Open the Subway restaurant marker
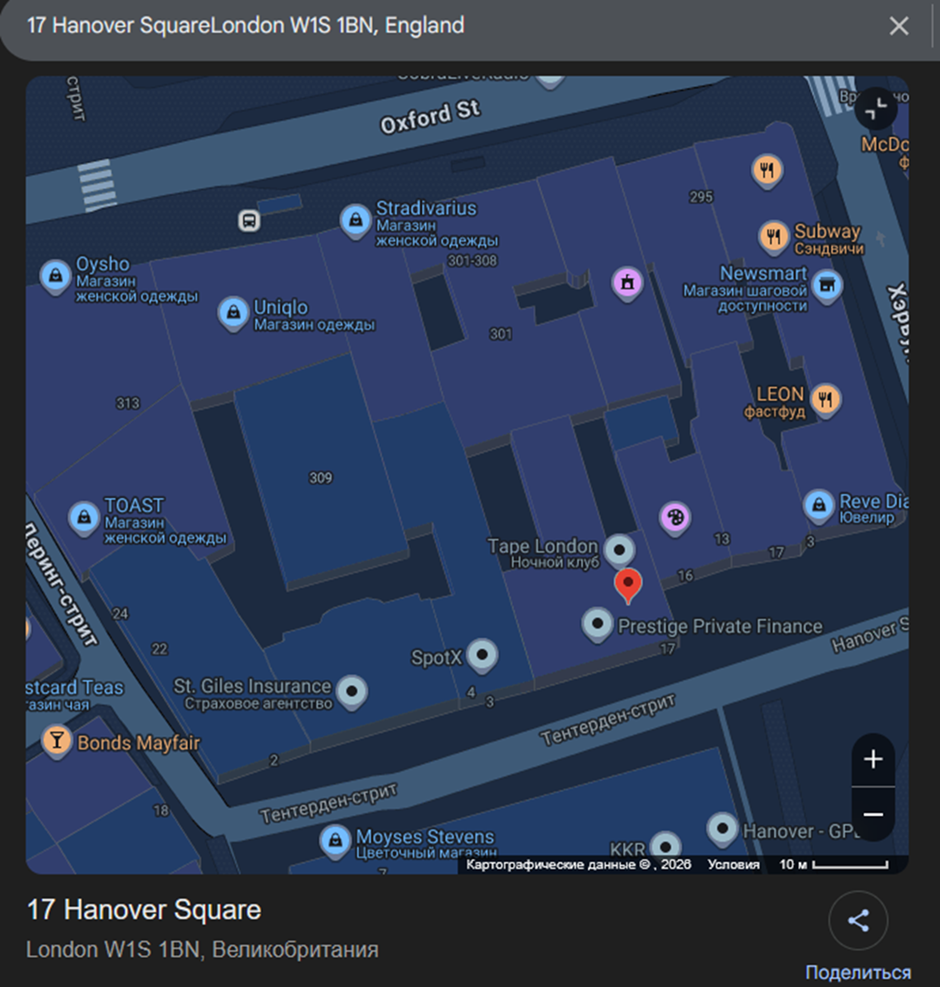940x987 pixels. coord(774,237)
